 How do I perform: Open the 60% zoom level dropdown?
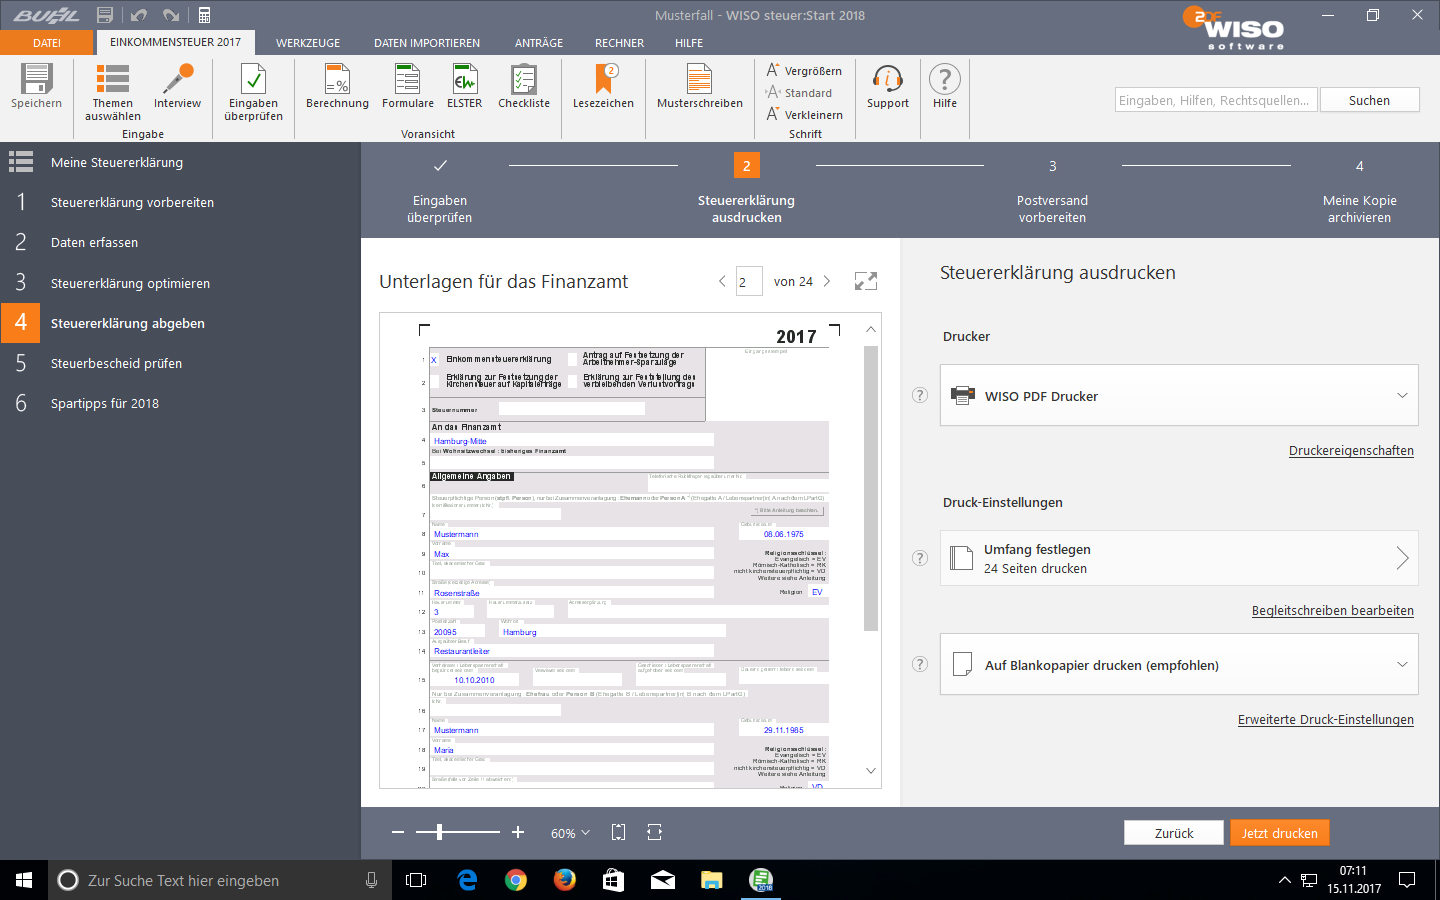(x=570, y=833)
